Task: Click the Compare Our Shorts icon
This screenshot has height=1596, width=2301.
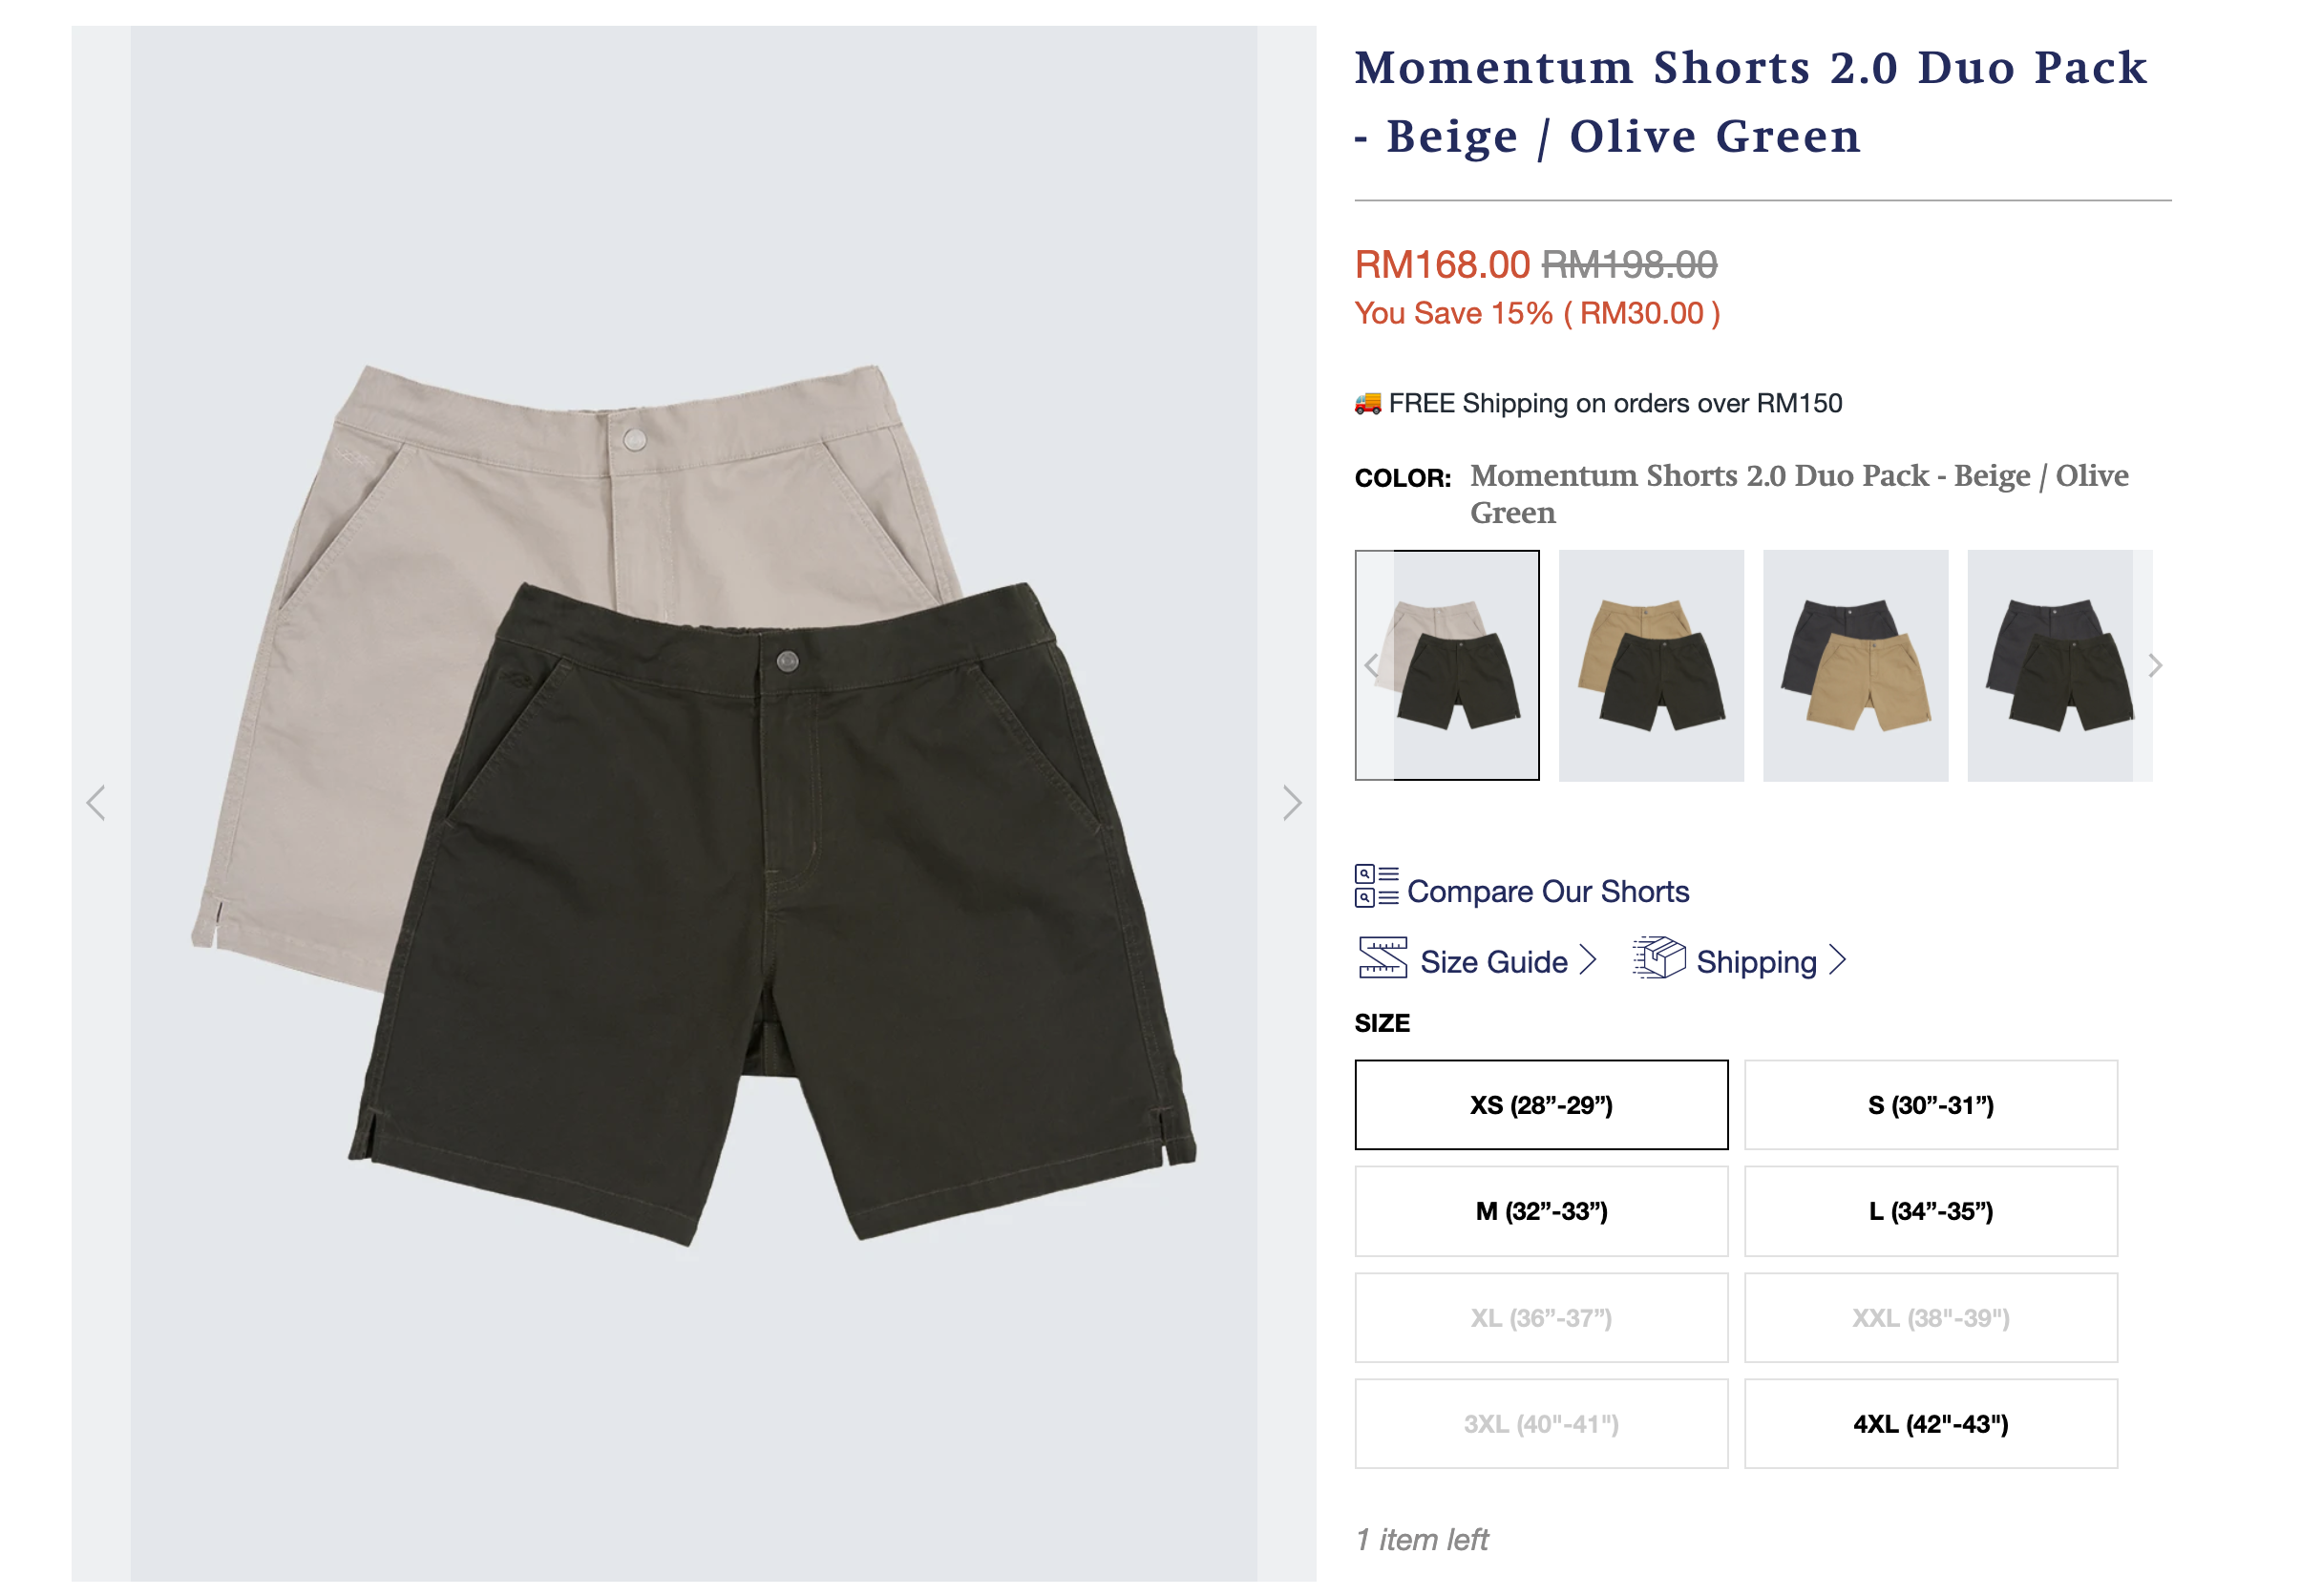Action: [1376, 886]
